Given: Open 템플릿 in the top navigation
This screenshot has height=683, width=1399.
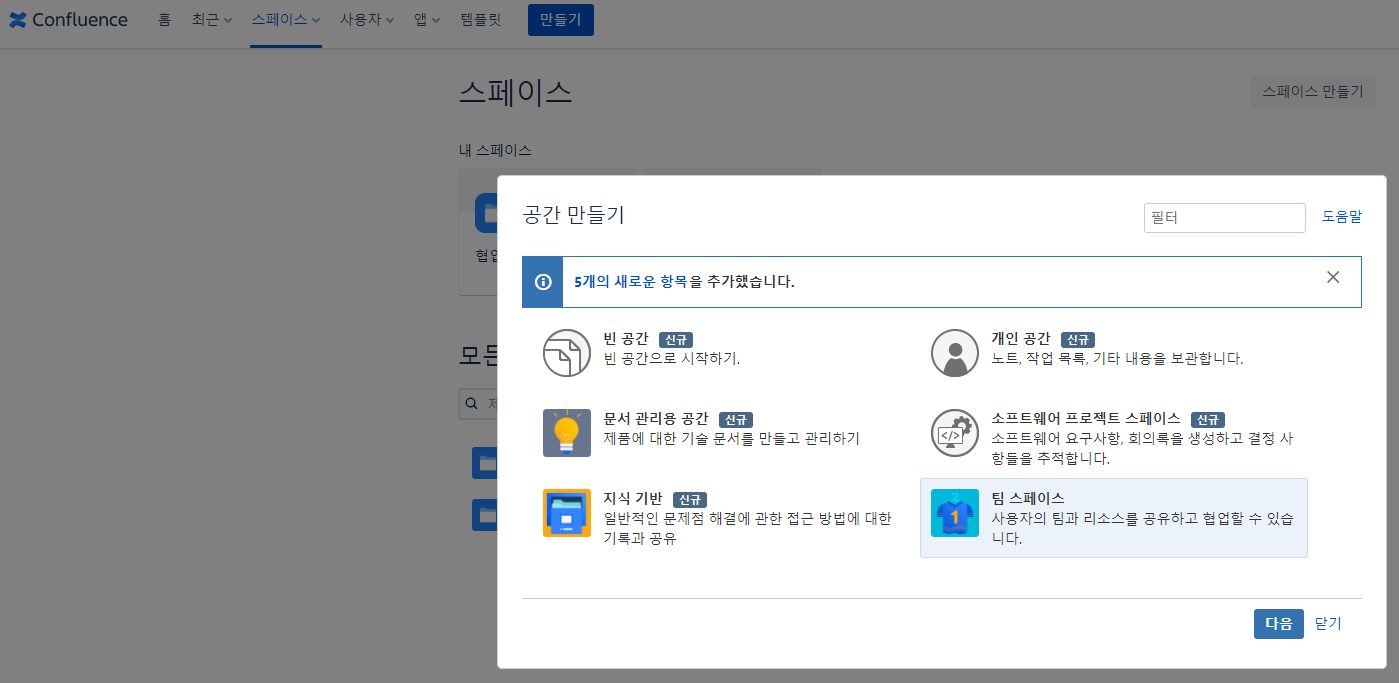Looking at the screenshot, I should 481,20.
